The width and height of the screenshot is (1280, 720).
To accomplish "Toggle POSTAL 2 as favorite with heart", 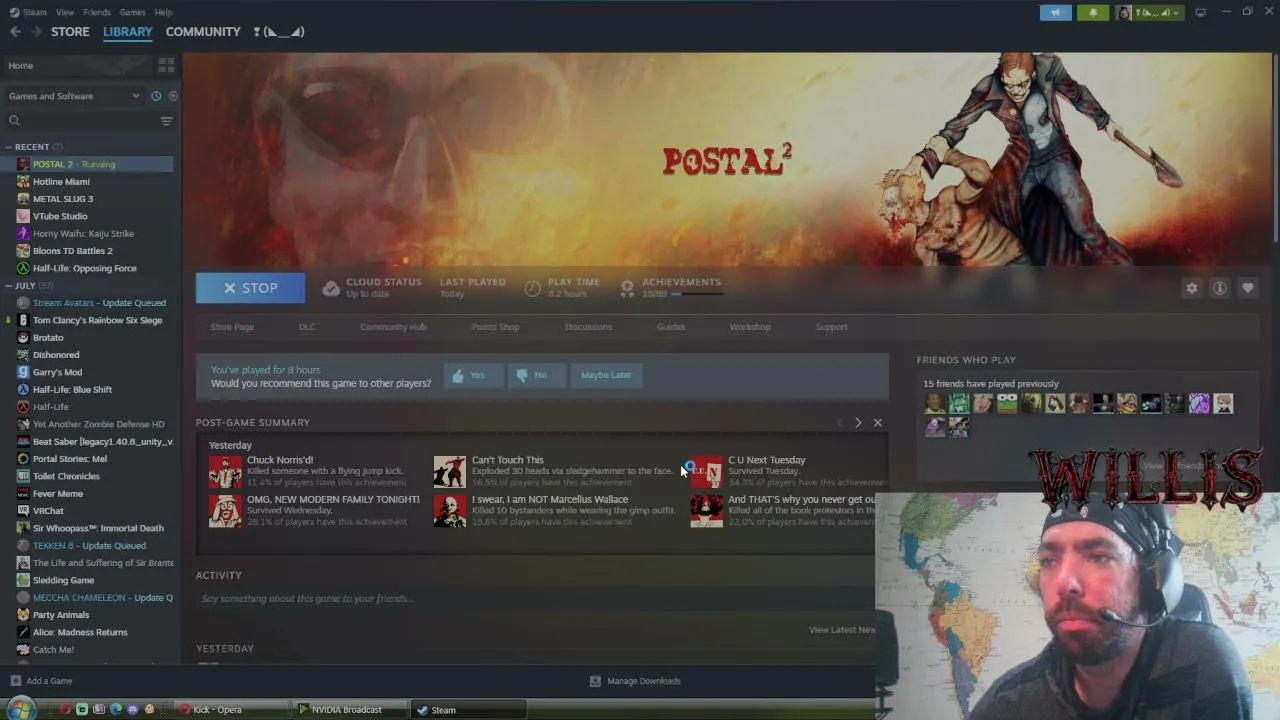I will point(1248,288).
